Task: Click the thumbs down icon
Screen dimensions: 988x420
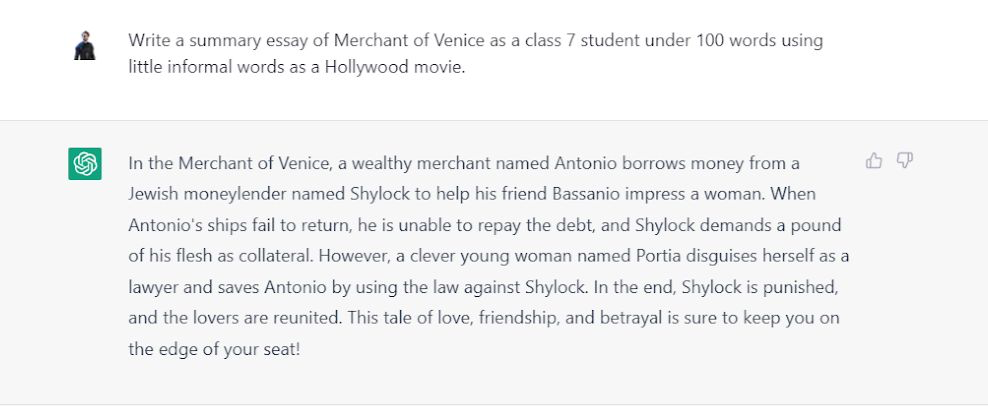Action: [905, 161]
